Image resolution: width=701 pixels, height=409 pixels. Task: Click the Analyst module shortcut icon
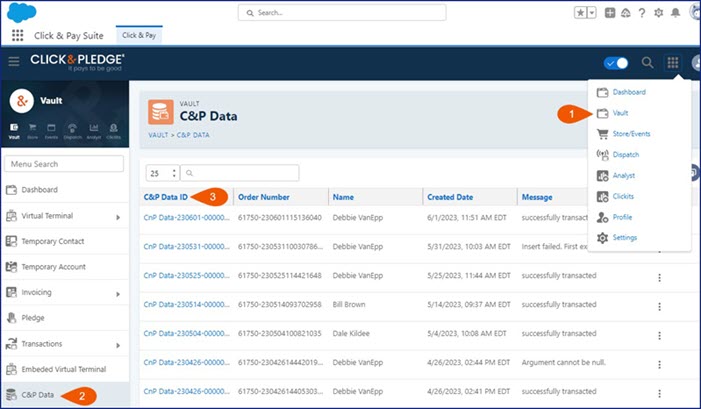93,131
